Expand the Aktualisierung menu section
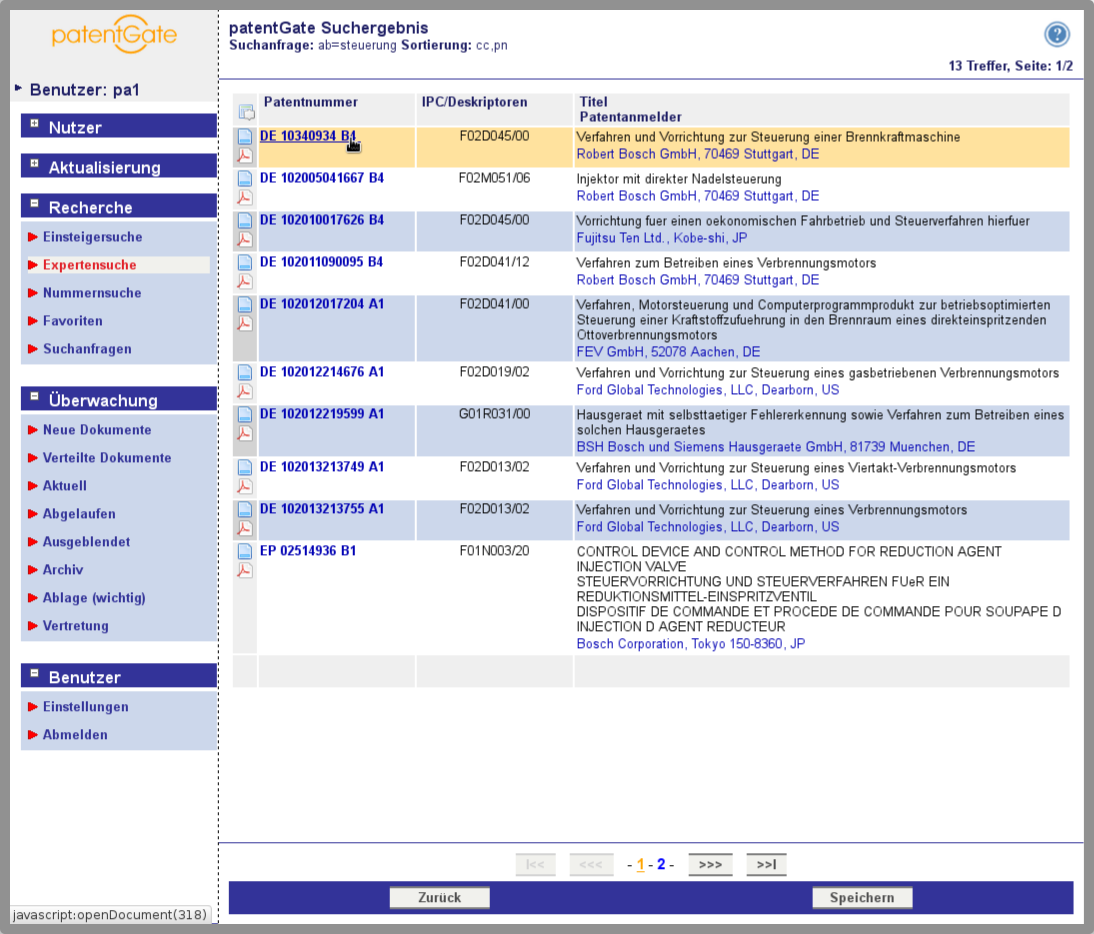 (x=34, y=163)
